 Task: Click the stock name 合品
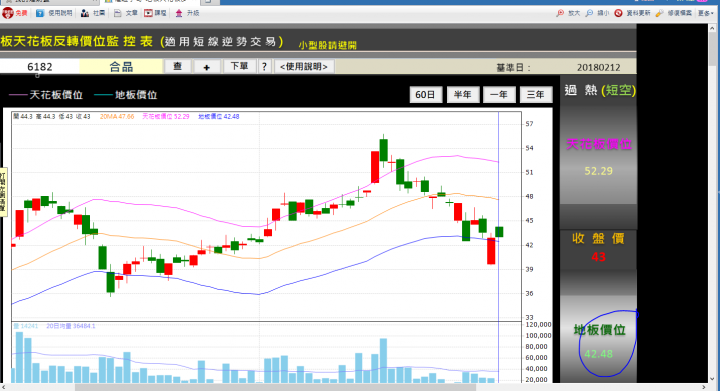[x=121, y=67]
